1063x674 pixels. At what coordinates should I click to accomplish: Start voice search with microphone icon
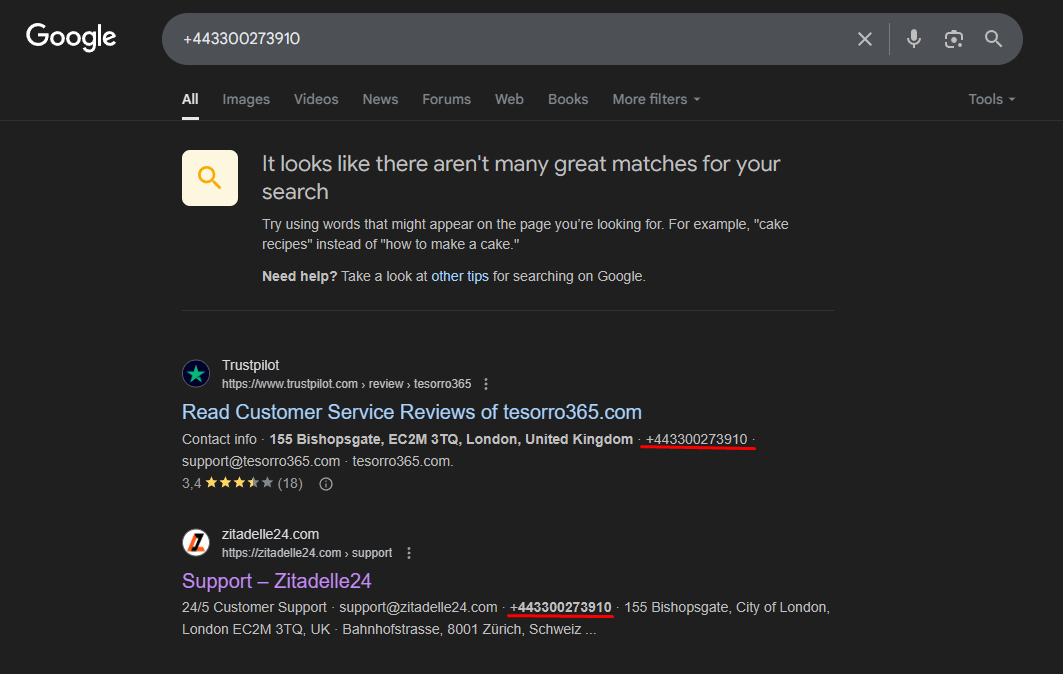click(913, 39)
